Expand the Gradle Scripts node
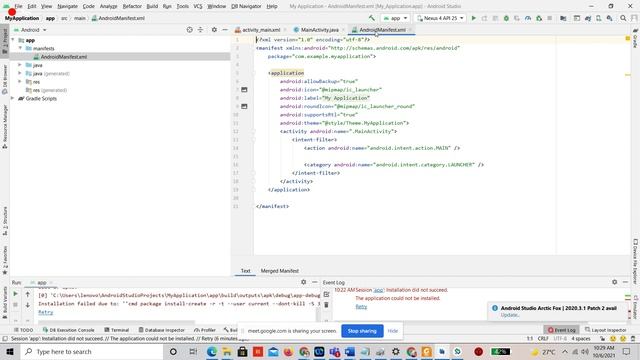640x360 pixels. (13, 98)
